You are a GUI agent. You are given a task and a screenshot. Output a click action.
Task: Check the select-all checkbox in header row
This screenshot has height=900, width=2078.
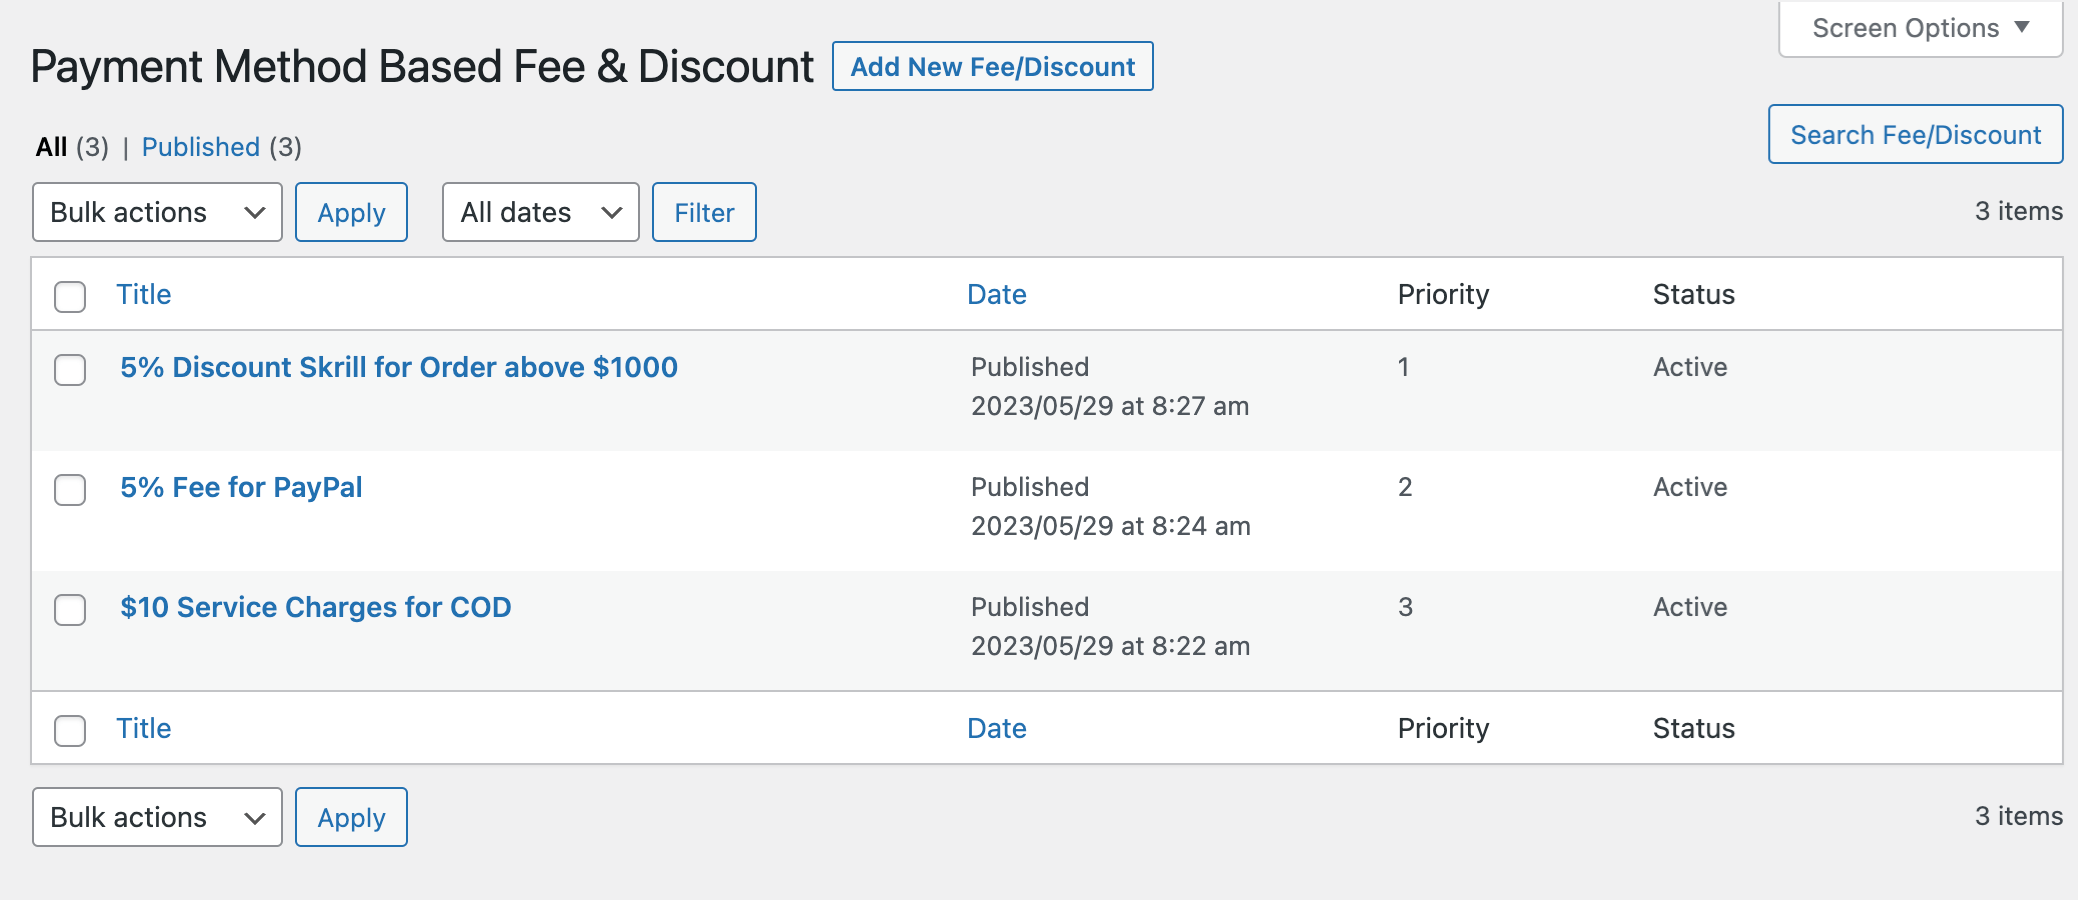pyautogui.click(x=70, y=296)
